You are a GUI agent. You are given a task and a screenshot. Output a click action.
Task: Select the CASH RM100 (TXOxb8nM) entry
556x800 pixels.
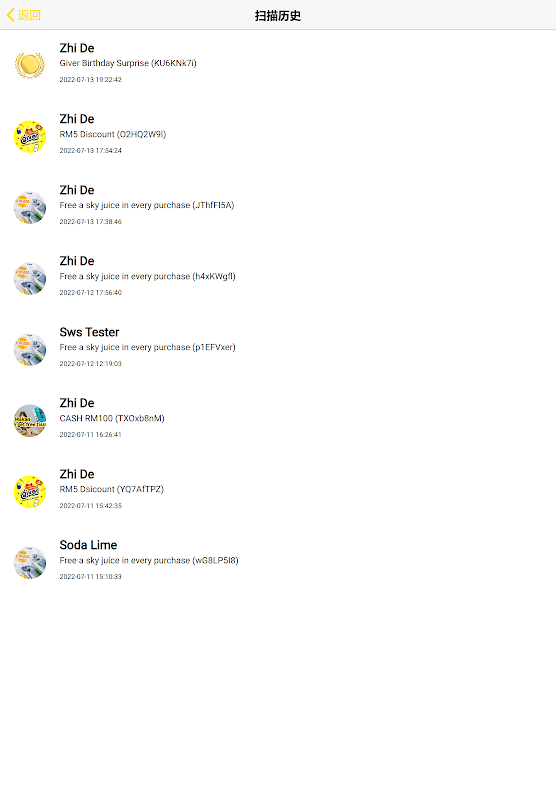click(x=278, y=420)
